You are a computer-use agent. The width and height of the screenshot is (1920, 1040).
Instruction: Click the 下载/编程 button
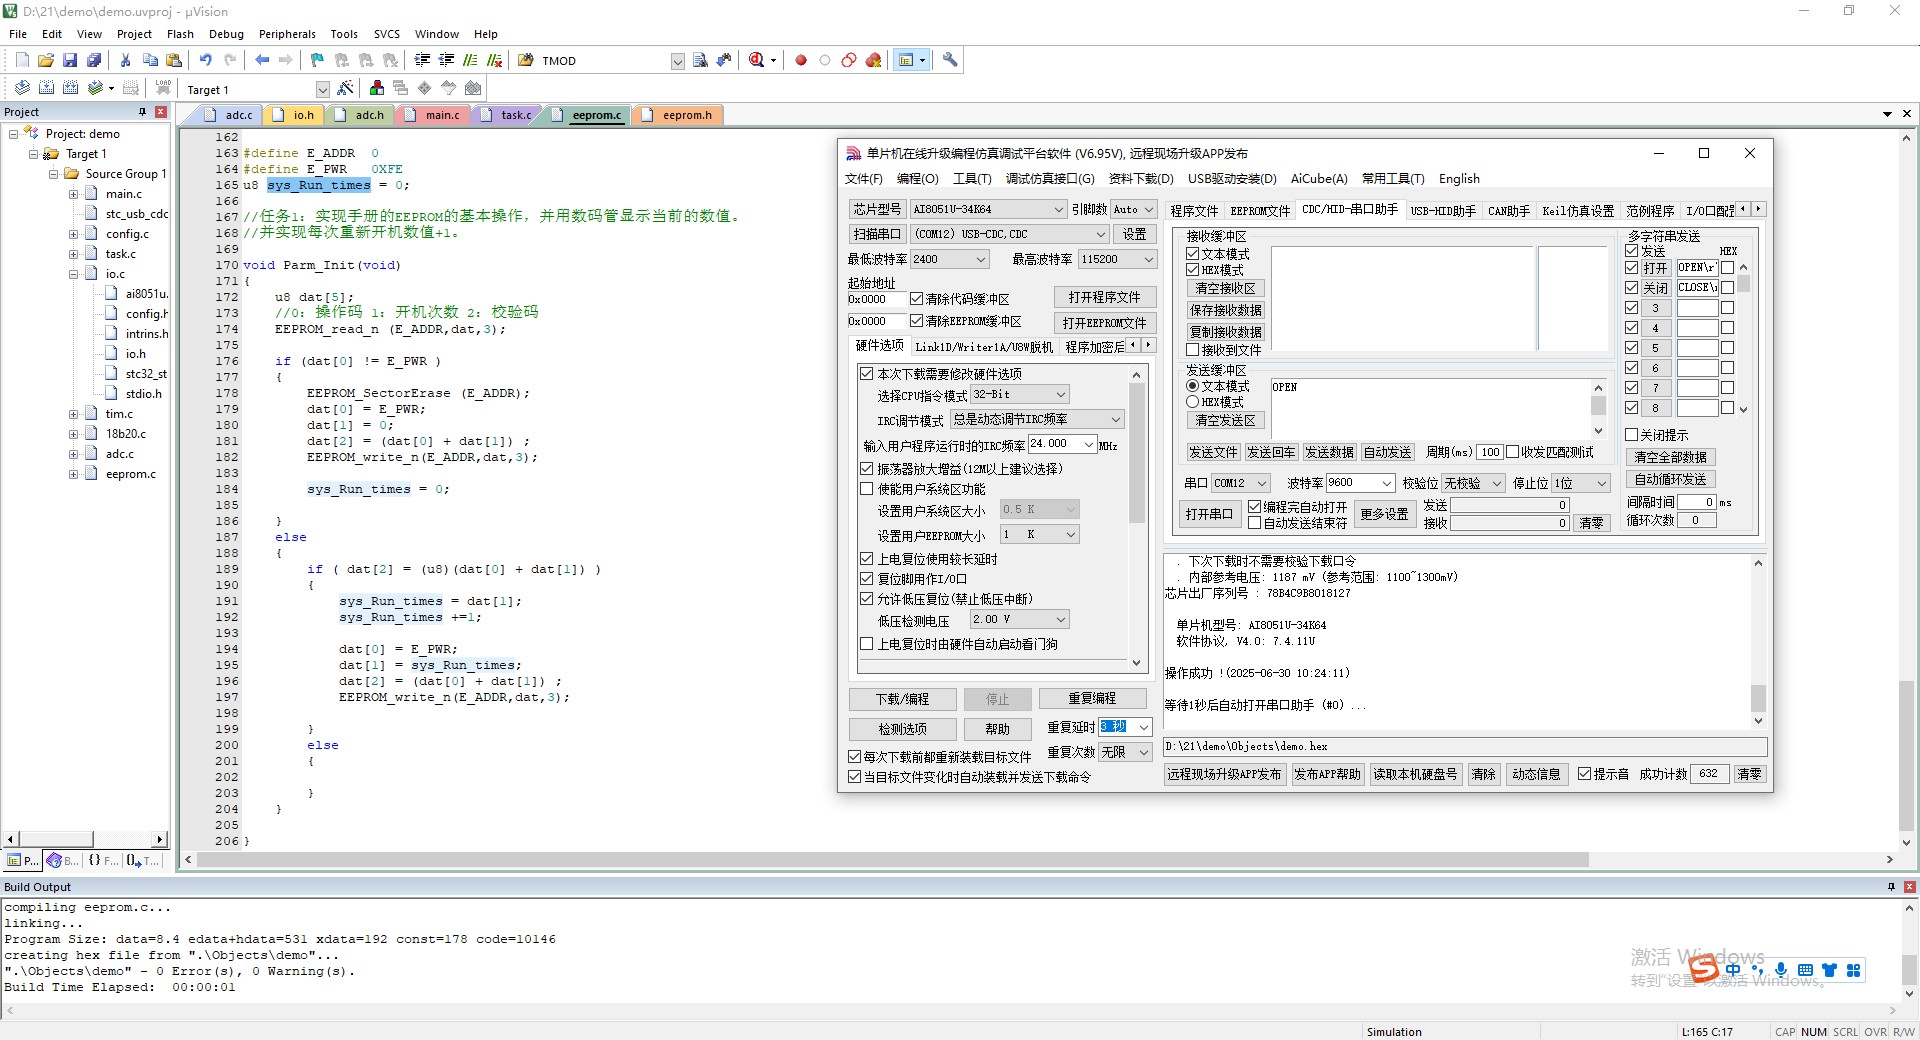point(902,699)
